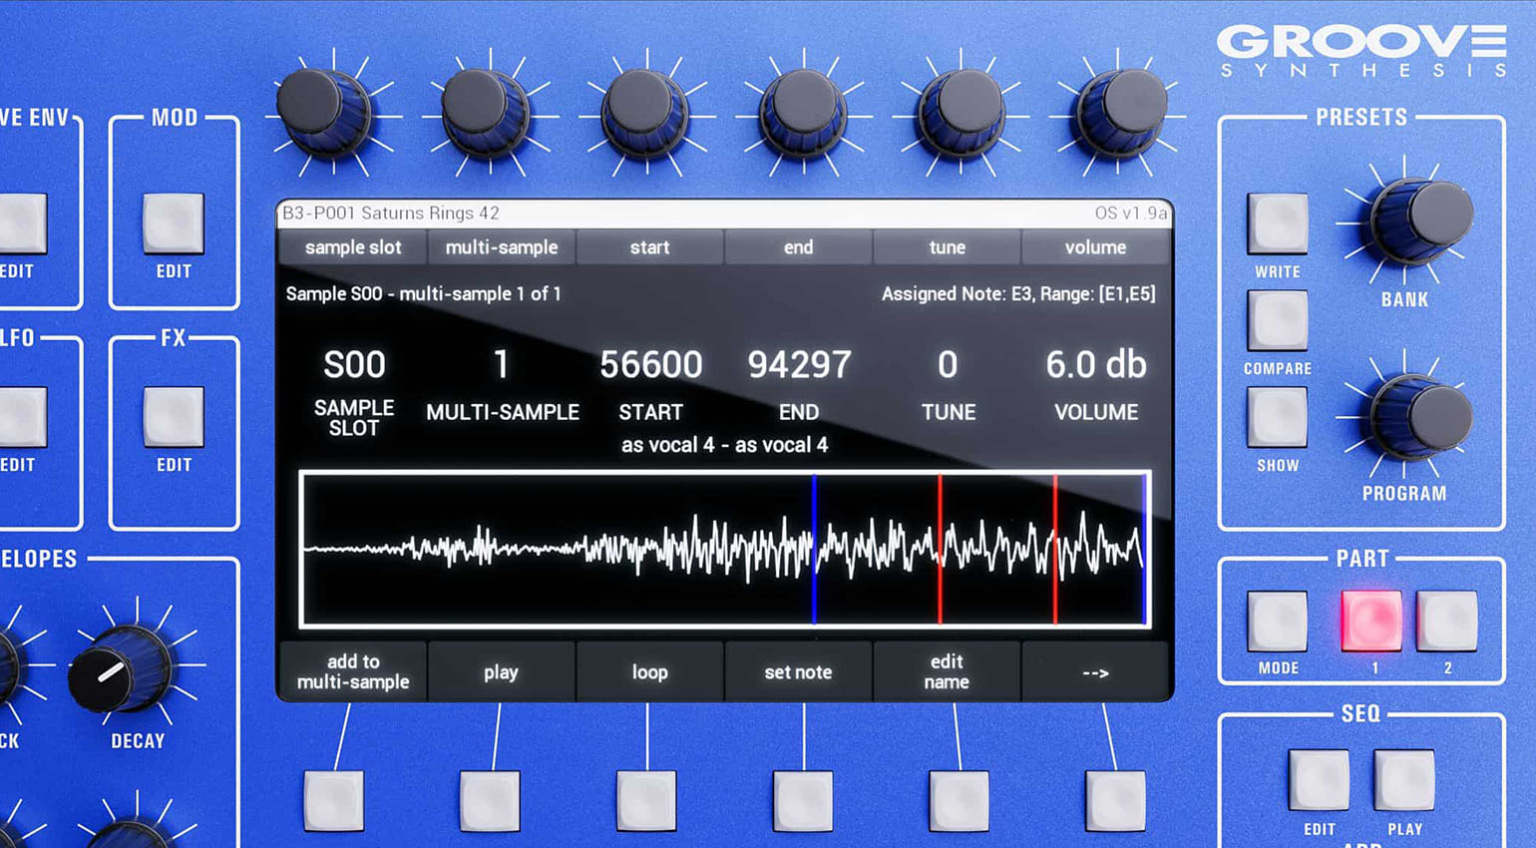Deactivate the glowing Part 1 button
1536x848 pixels.
pyautogui.click(x=1371, y=621)
